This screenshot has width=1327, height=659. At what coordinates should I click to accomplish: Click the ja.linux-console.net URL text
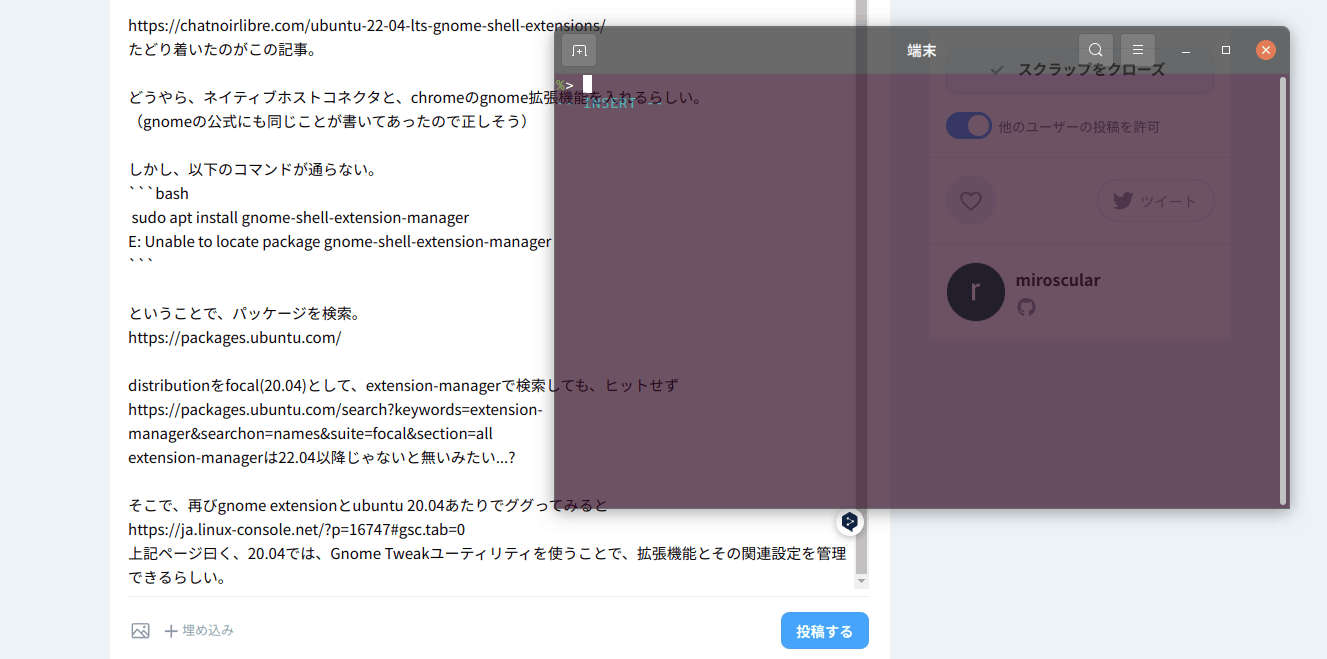296,529
